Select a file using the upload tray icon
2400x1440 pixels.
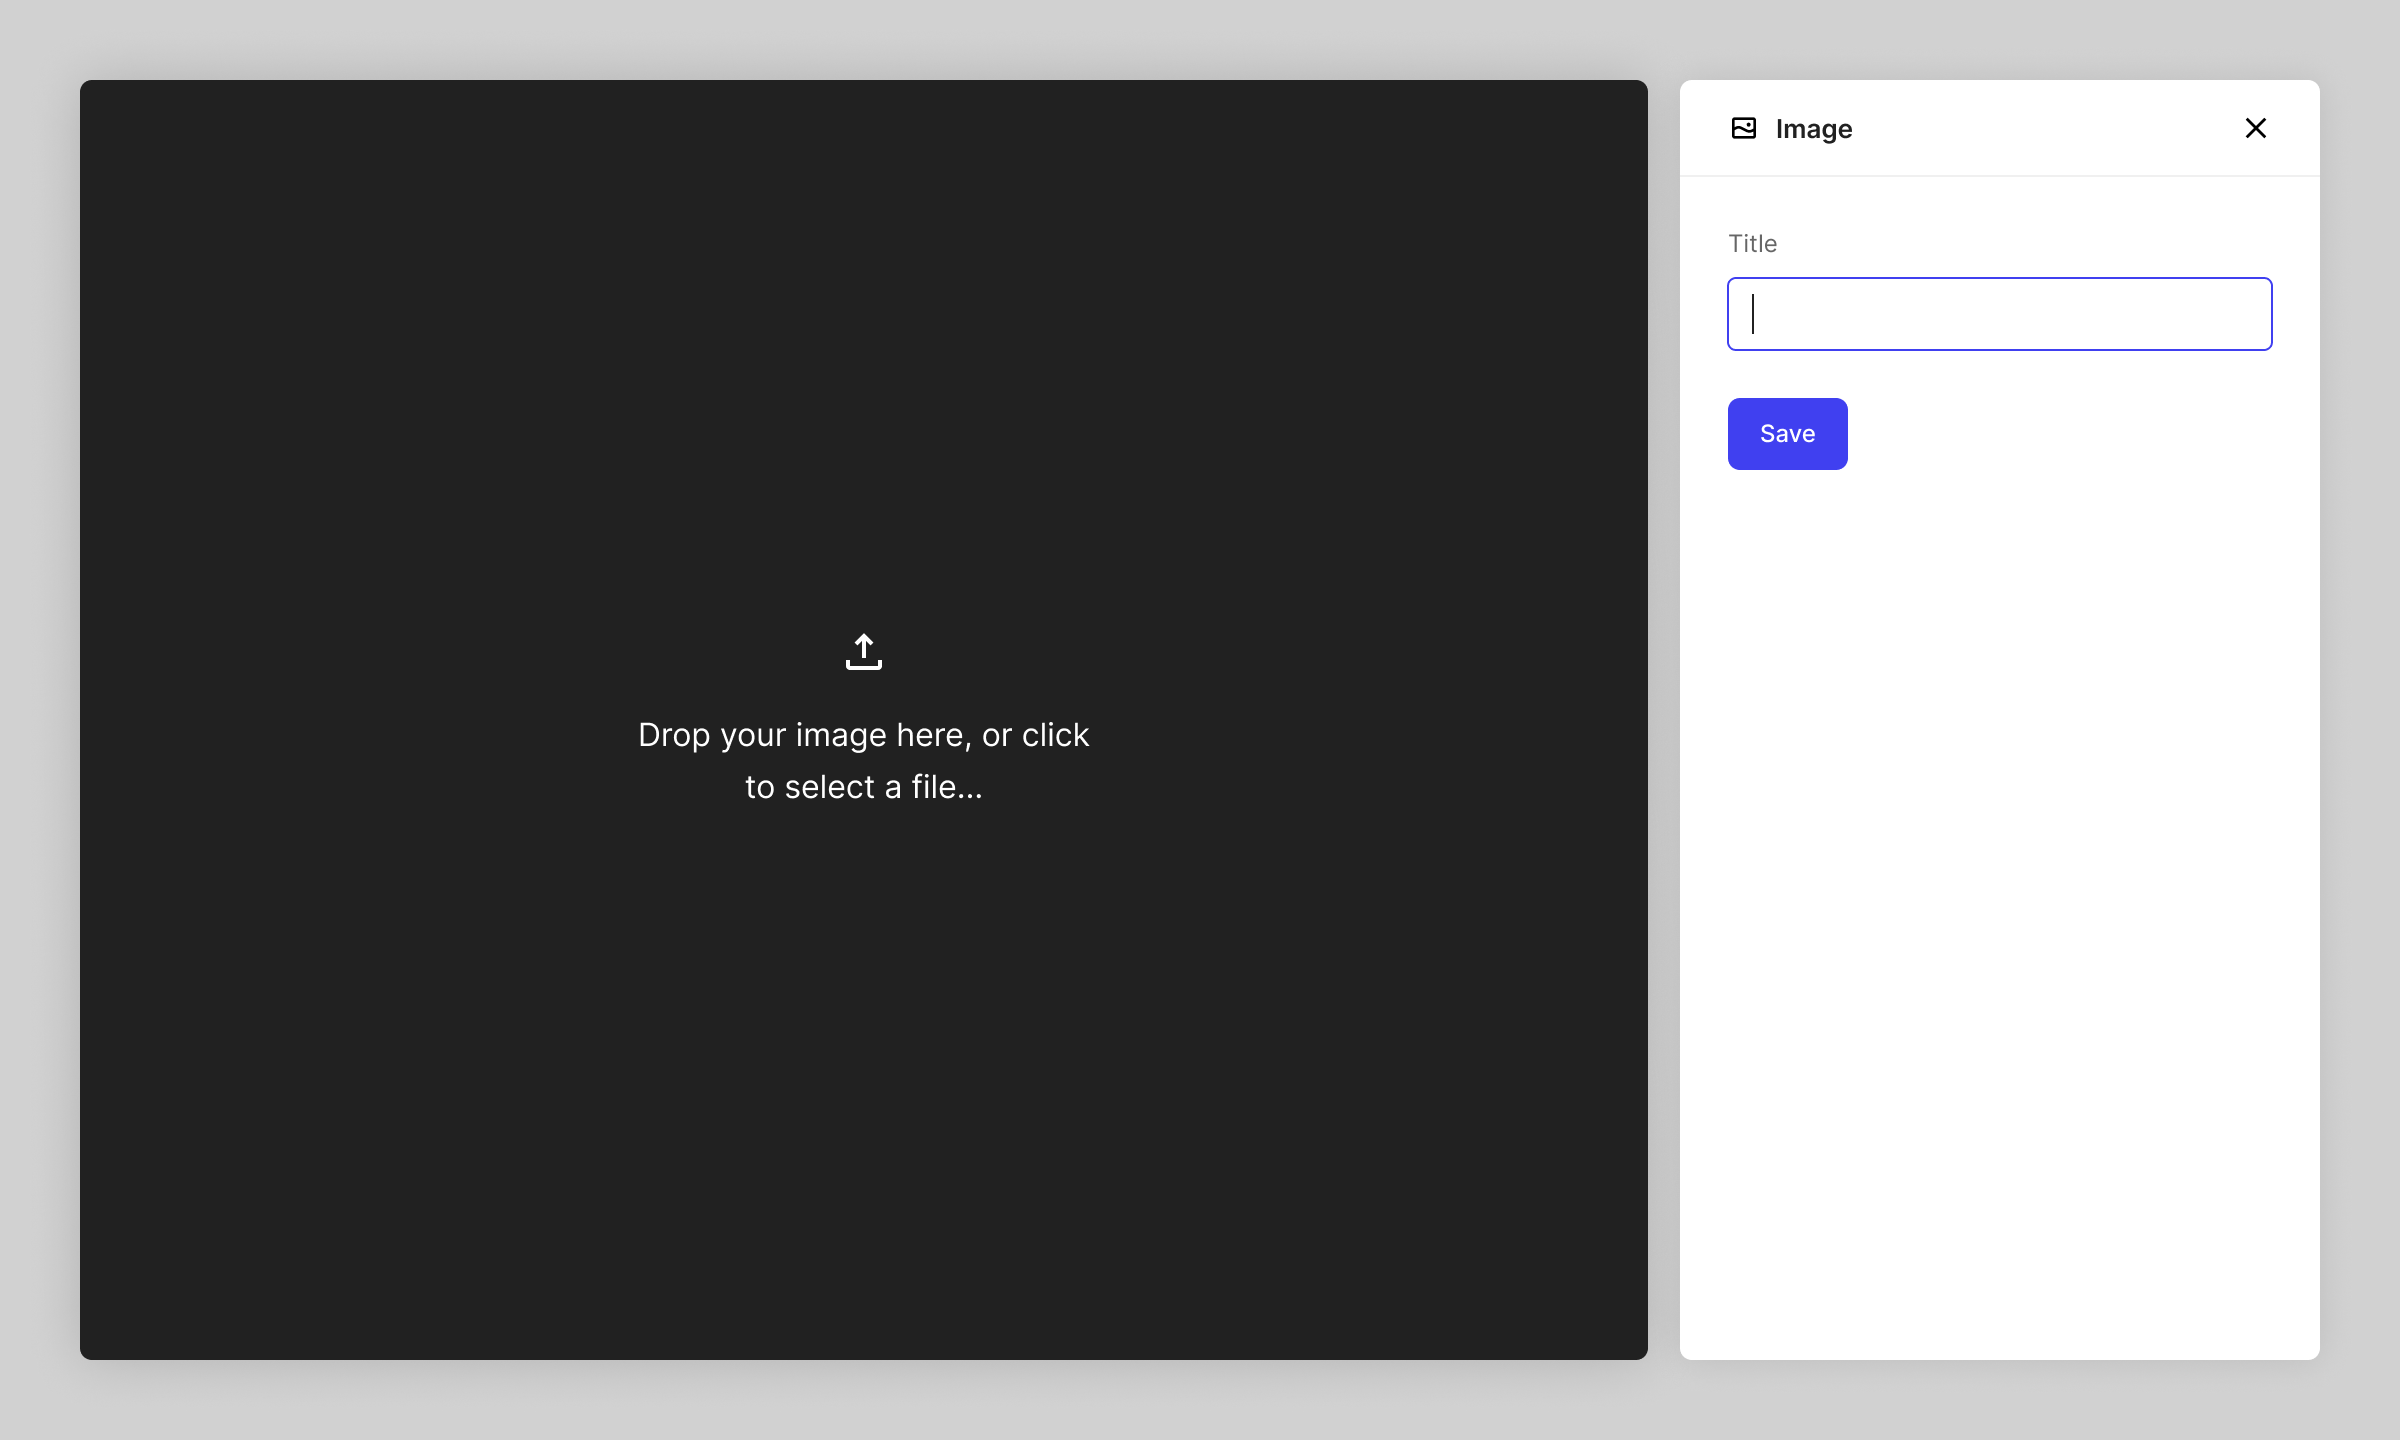pyautogui.click(x=864, y=653)
